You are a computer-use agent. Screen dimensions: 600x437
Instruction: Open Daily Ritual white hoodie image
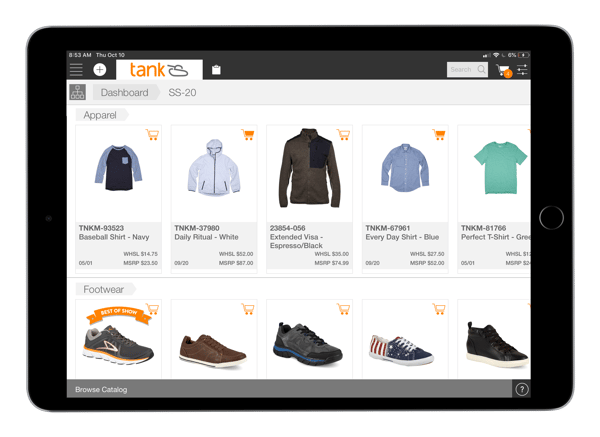[214, 168]
